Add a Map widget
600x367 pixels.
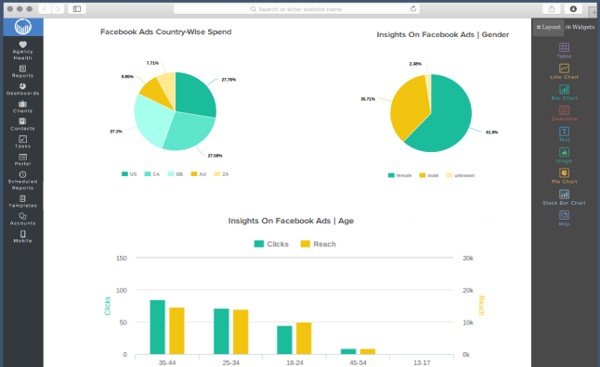click(x=564, y=218)
